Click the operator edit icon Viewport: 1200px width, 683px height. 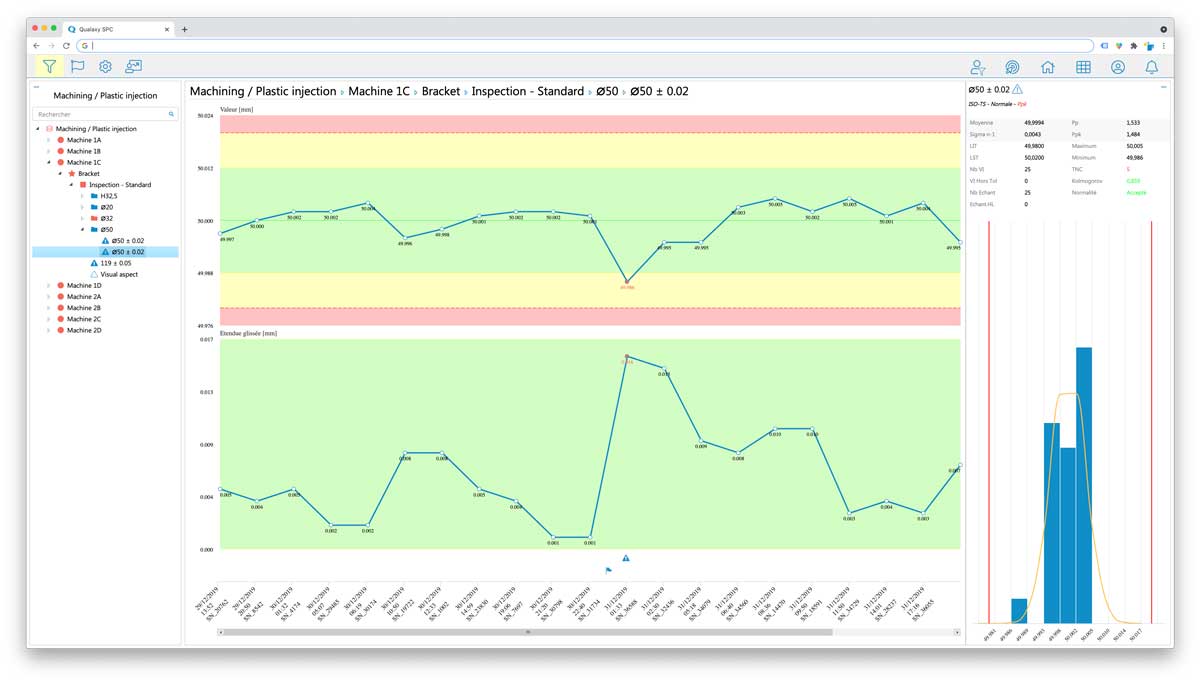tap(978, 67)
